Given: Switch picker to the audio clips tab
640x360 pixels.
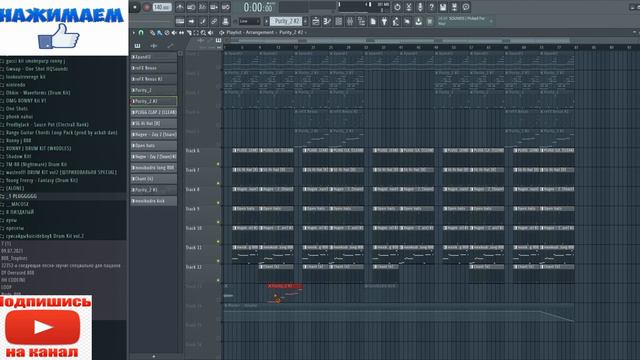Looking at the screenshot, I should (x=154, y=46).
